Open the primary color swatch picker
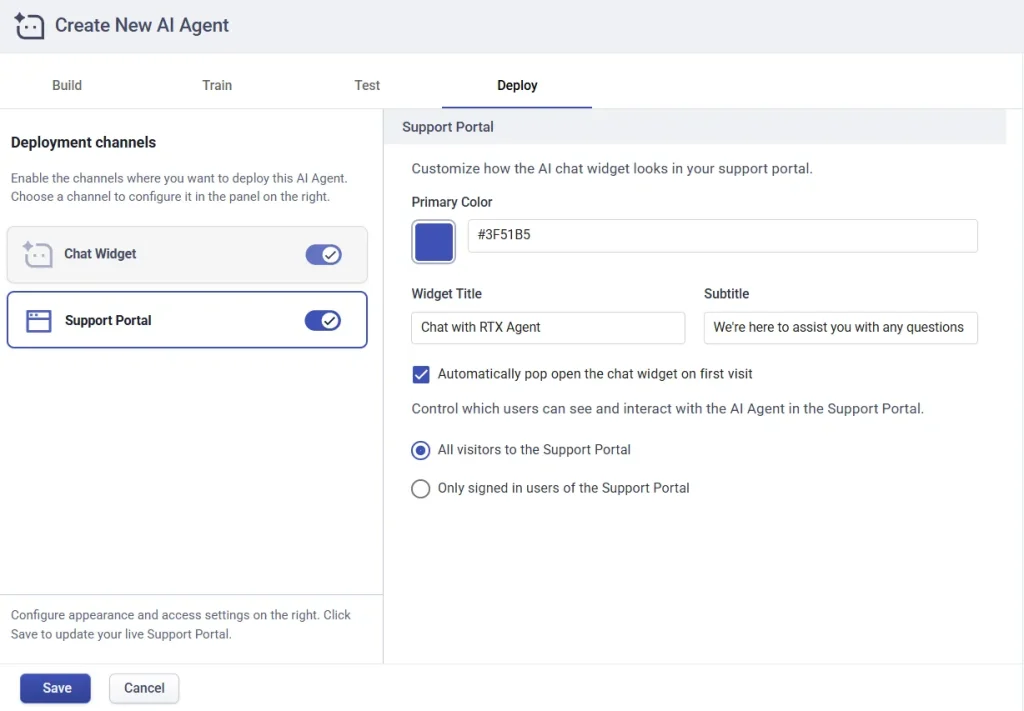This screenshot has width=1024, height=711. 433,241
